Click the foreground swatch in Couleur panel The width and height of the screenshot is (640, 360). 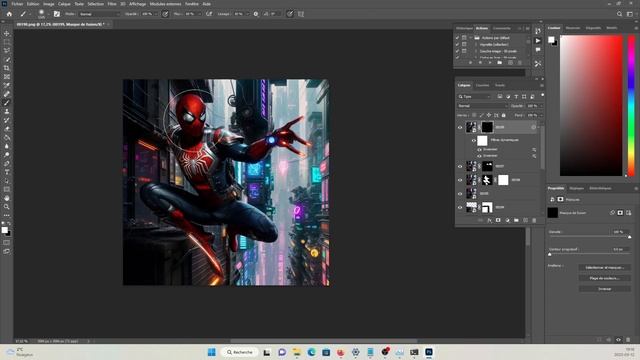pyautogui.click(x=551, y=40)
